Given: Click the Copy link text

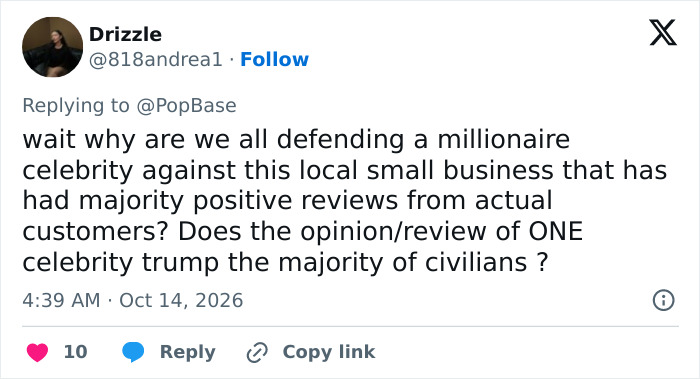Looking at the screenshot, I should (x=329, y=352).
